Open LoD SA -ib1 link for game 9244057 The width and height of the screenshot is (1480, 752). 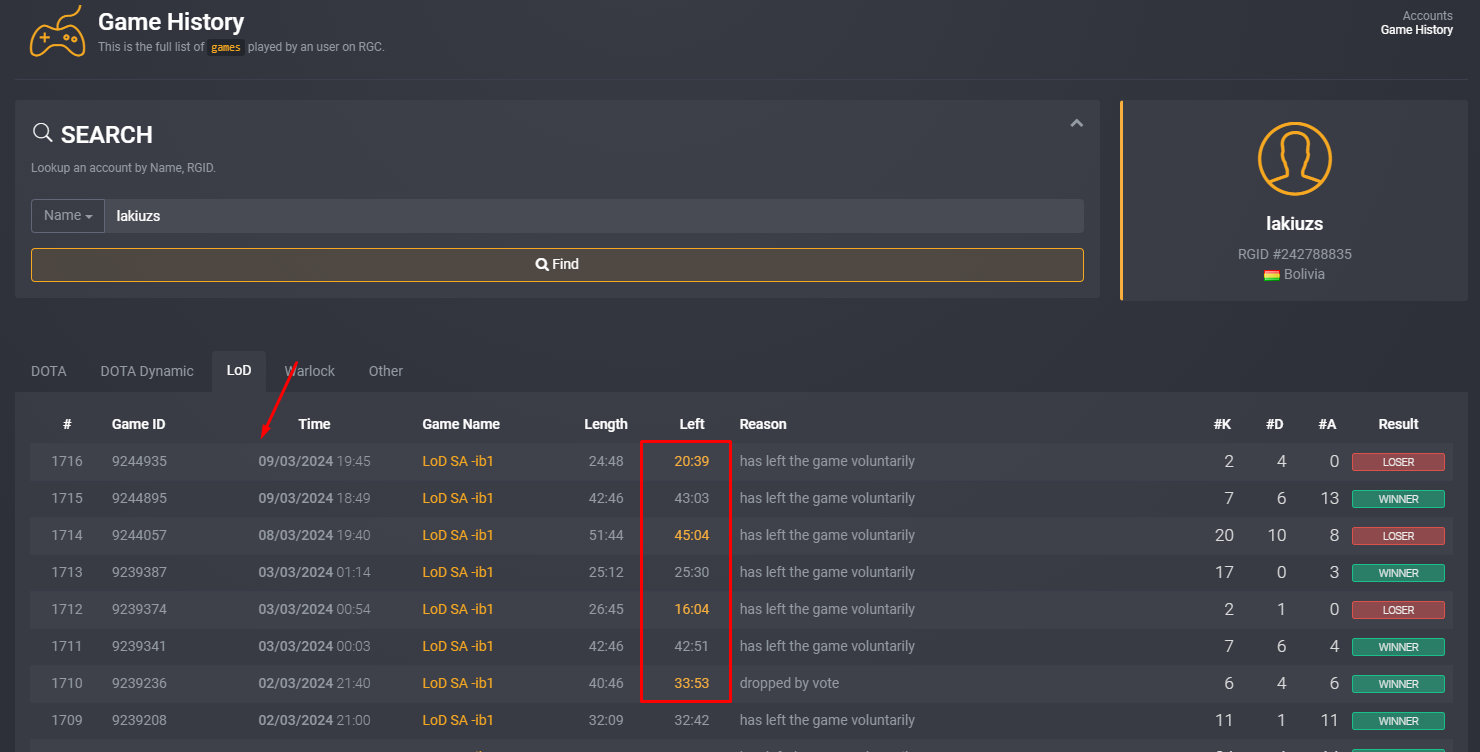[458, 535]
